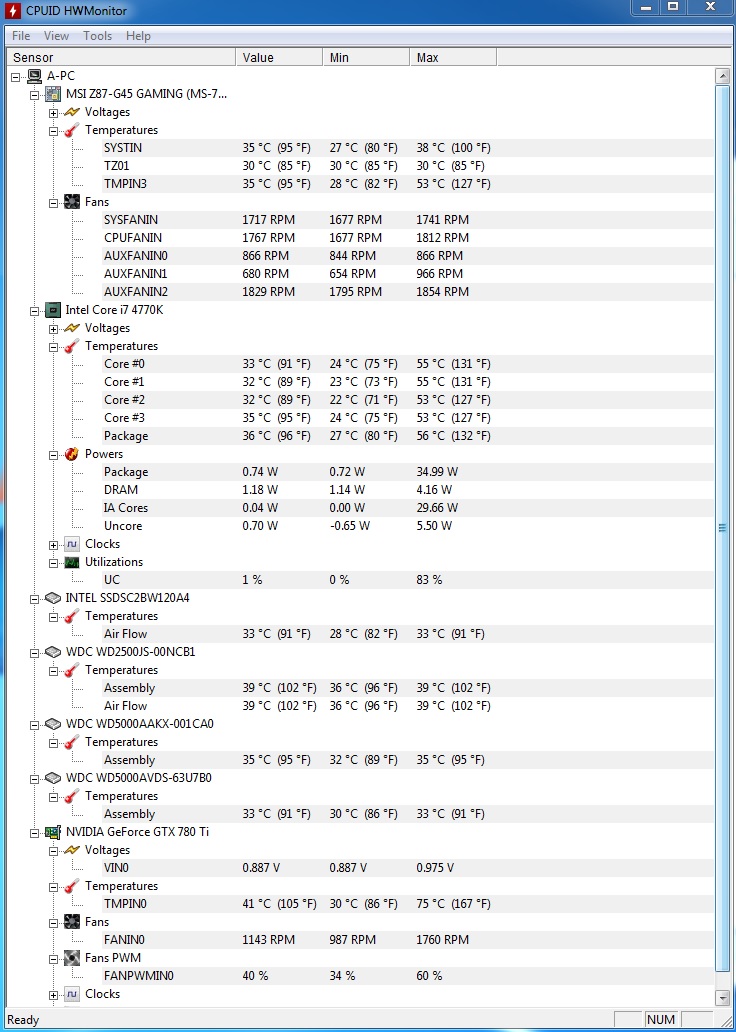736x1032 pixels.
Task: Click the motherboard Temperatures thermometer icon
Action: pos(72,130)
